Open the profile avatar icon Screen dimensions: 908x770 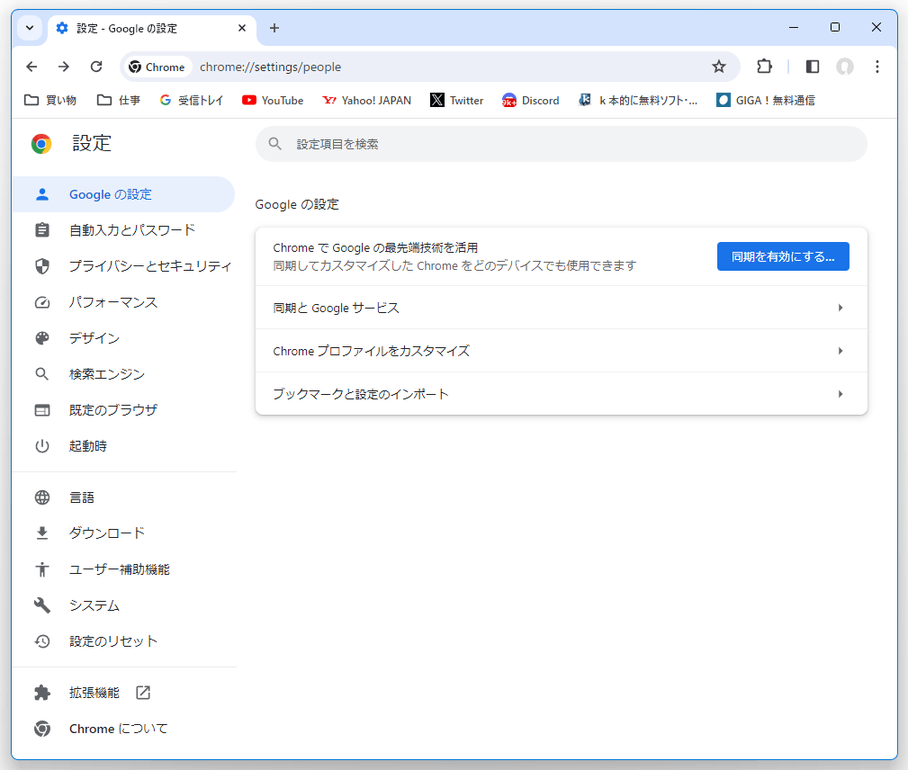pos(845,67)
